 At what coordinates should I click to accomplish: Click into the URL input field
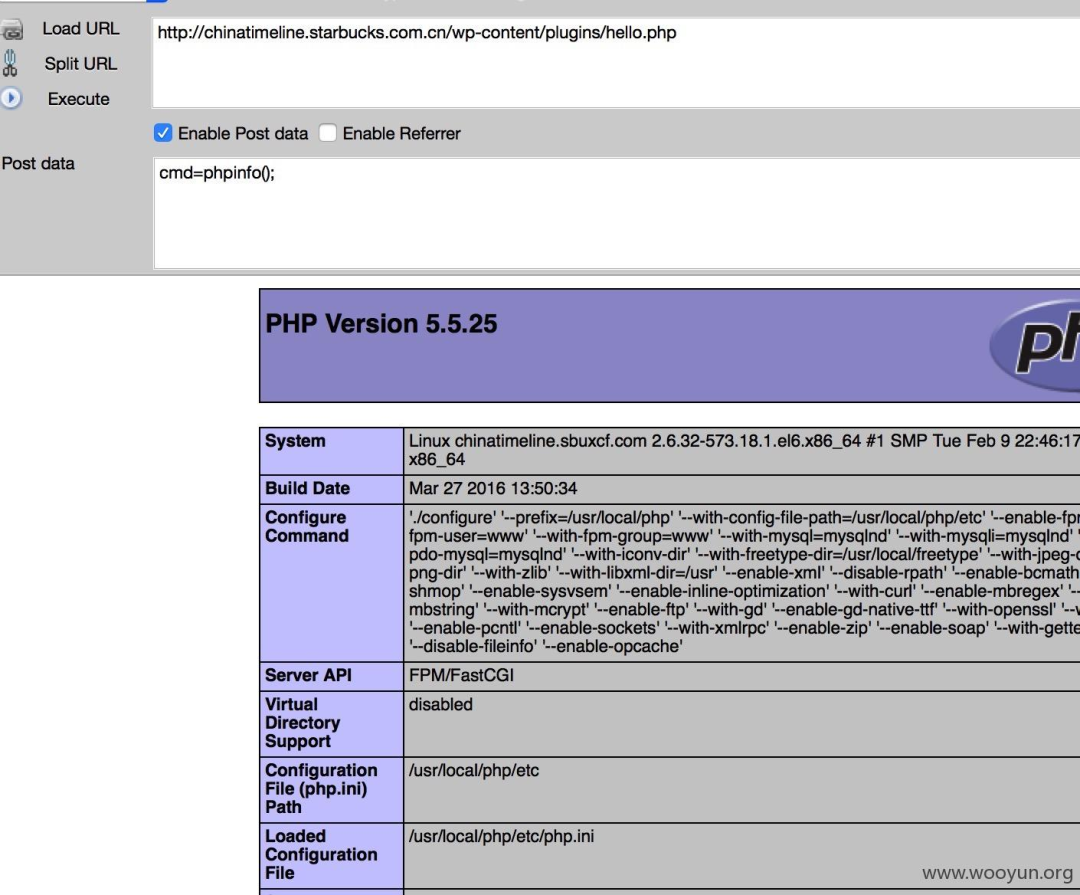tap(616, 63)
